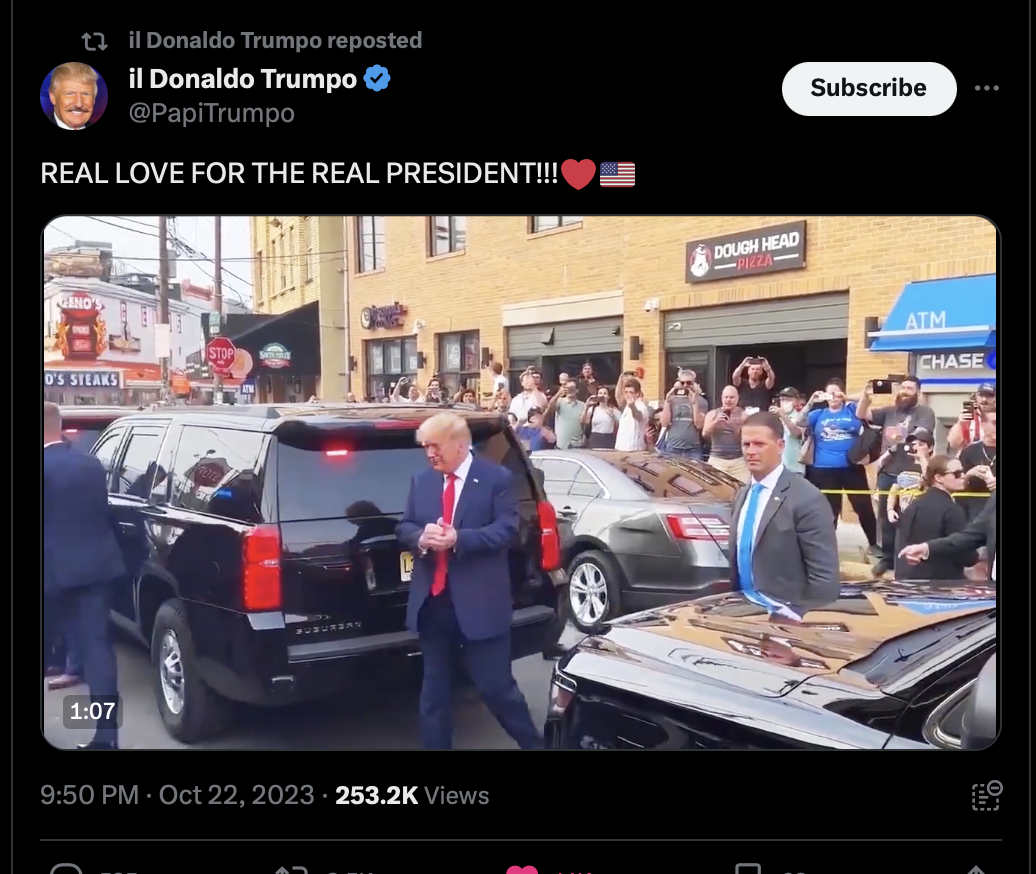This screenshot has width=1036, height=874.
Task: Click the blue verified checkmark badge
Action: coord(377,79)
